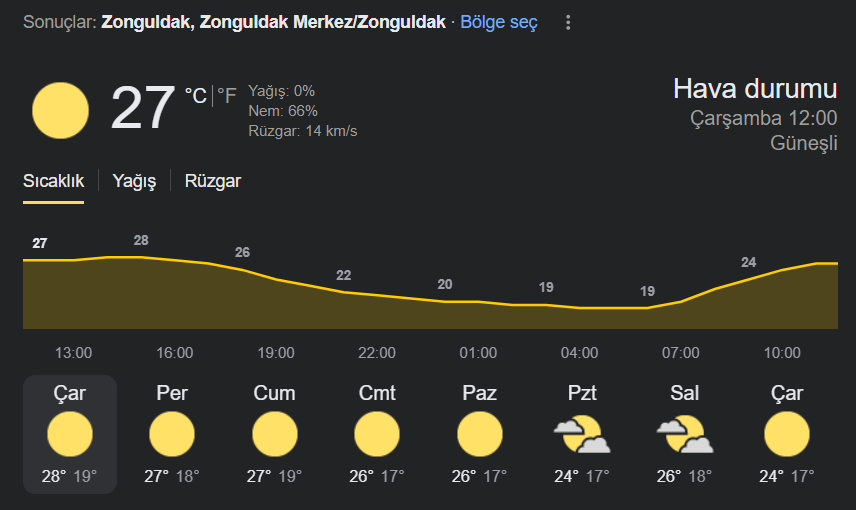The height and width of the screenshot is (510, 856).
Task: Open the three-dot options menu
Action: [x=568, y=22]
